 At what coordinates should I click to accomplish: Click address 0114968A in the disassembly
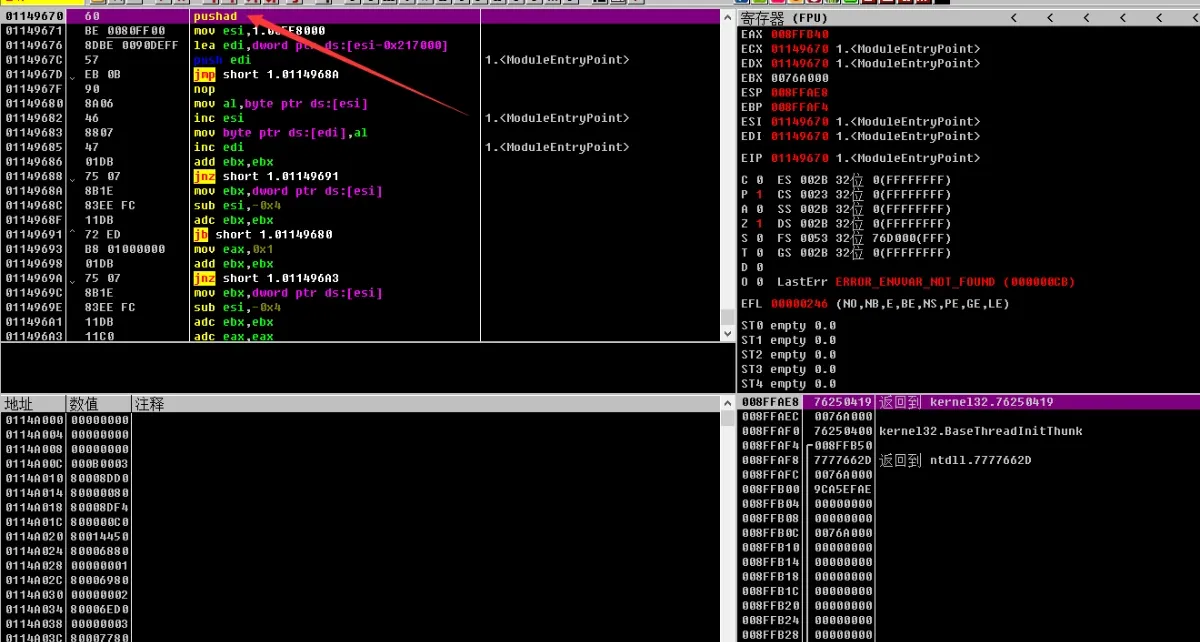pos(34,191)
